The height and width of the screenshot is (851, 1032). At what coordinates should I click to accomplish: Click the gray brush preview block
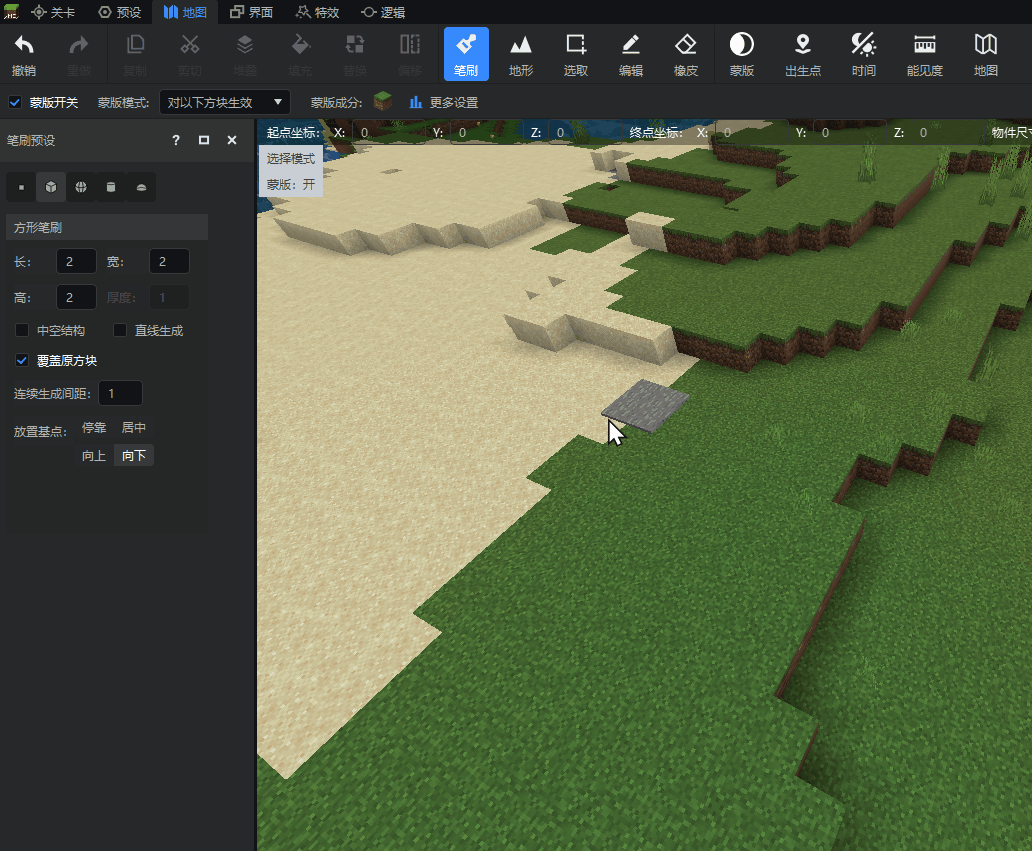[645, 405]
